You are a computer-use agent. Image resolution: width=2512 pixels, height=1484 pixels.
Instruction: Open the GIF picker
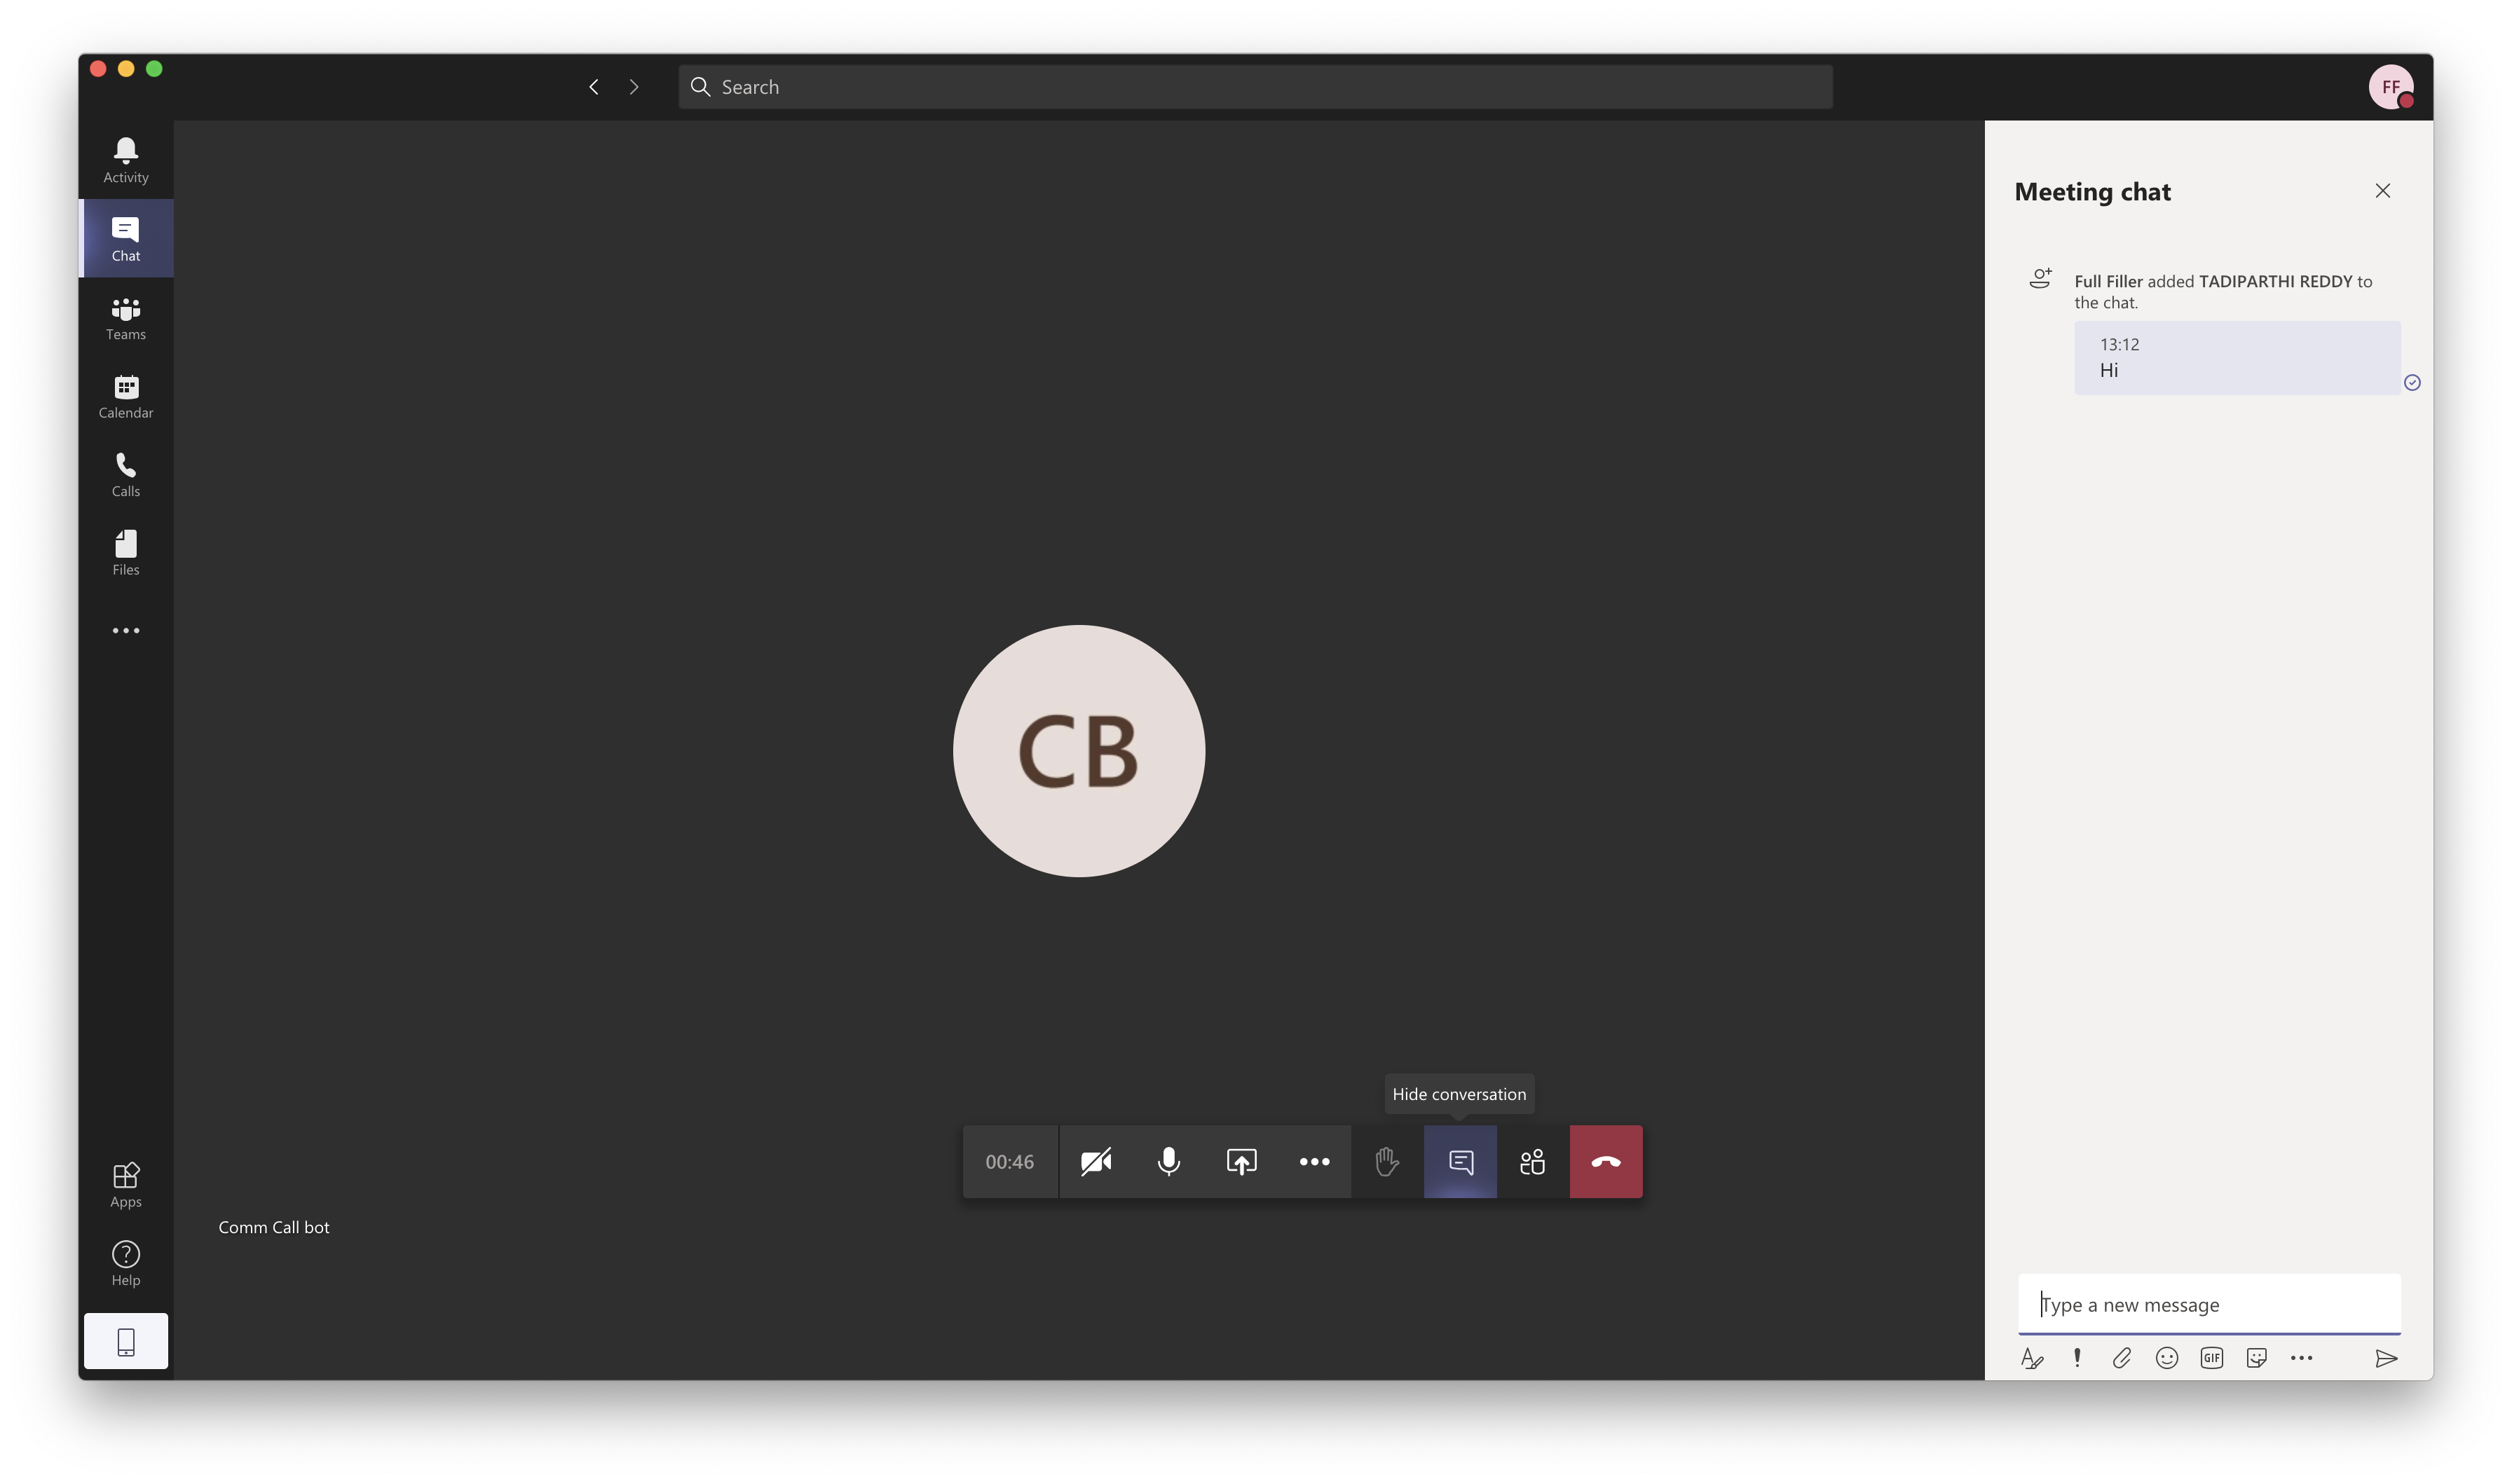2212,1358
